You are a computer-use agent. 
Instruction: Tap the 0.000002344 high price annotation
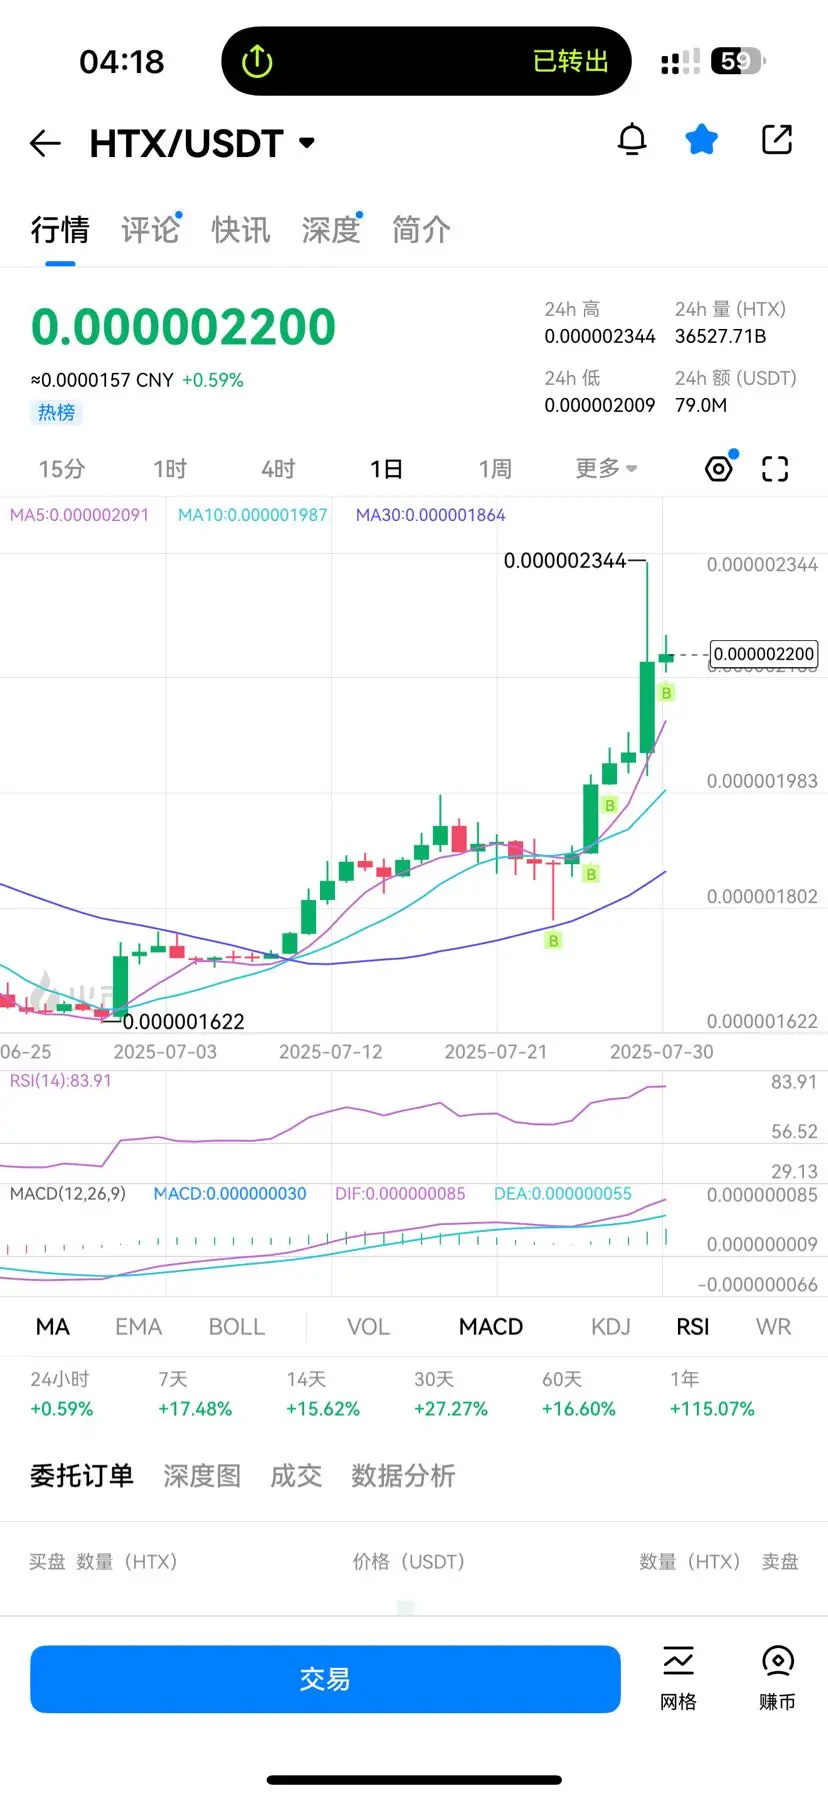565,561
